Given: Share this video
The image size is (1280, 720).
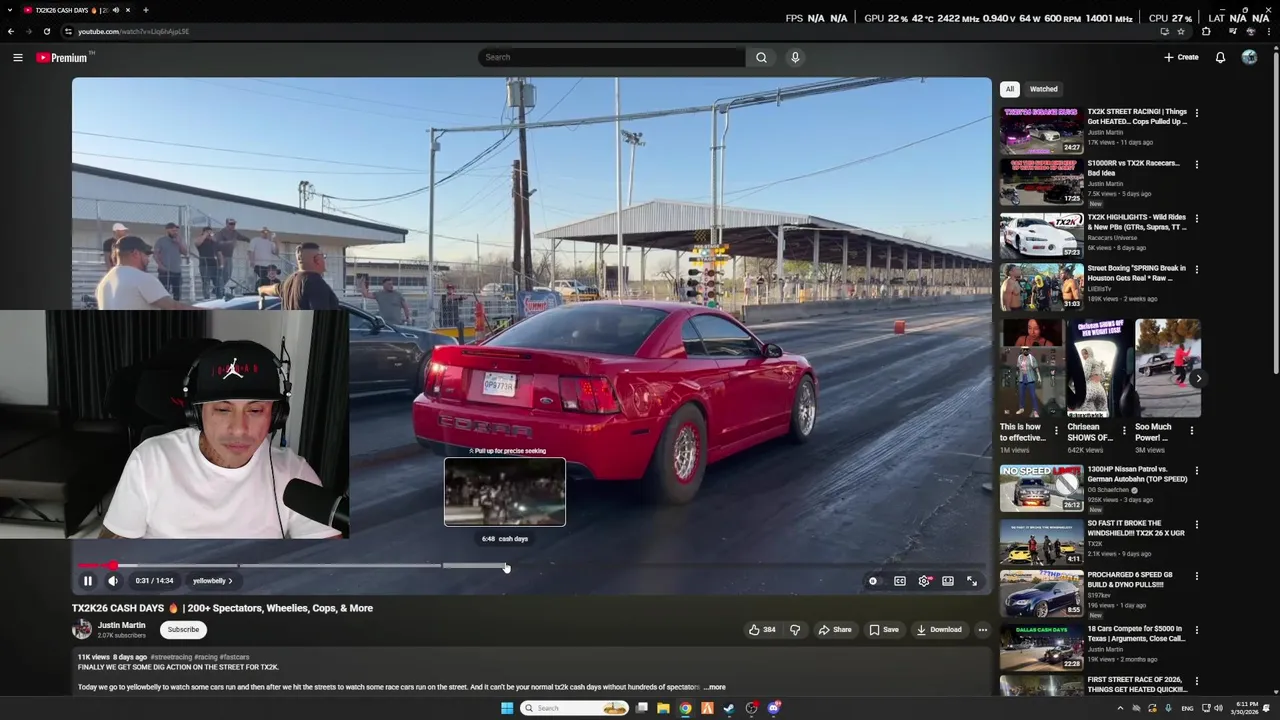Looking at the screenshot, I should click(835, 630).
